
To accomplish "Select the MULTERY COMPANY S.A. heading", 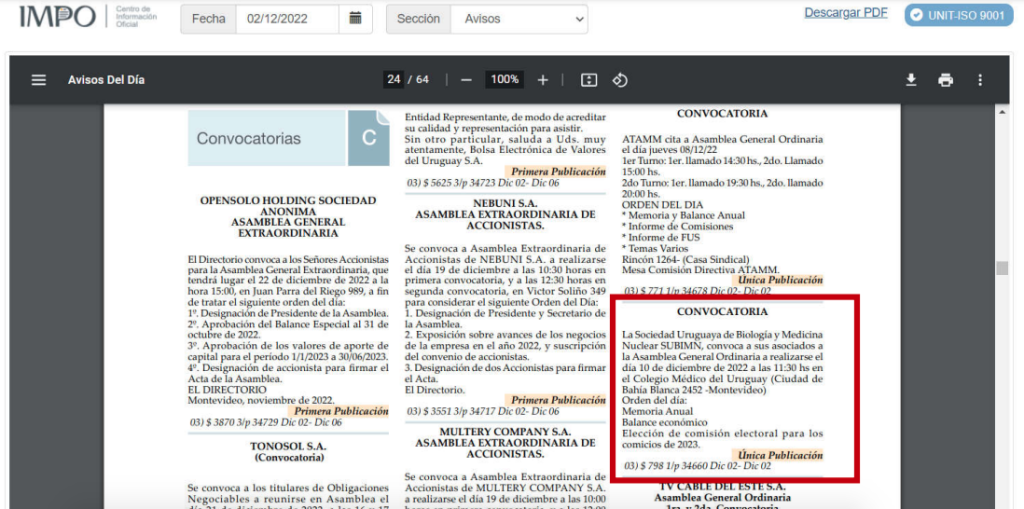I will pyautogui.click(x=505, y=432).
